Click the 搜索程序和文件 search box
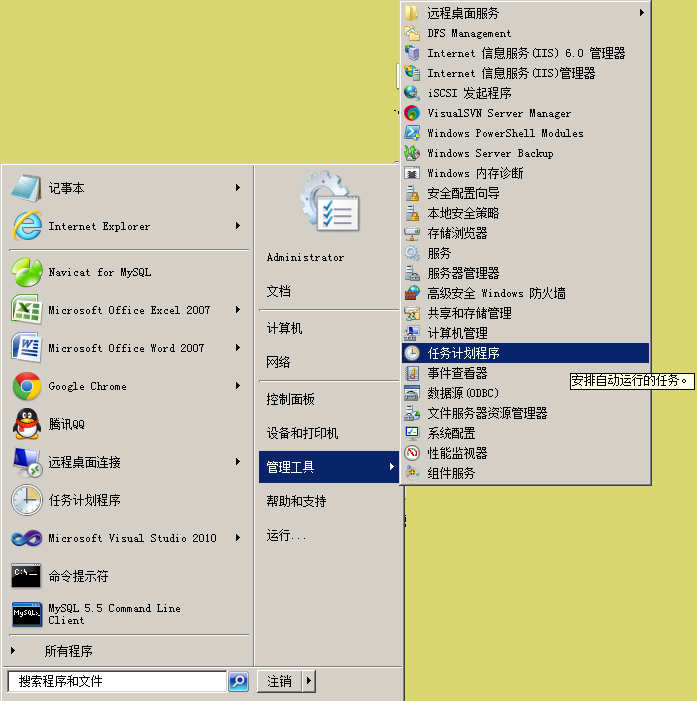This screenshot has width=697, height=701. [x=118, y=681]
